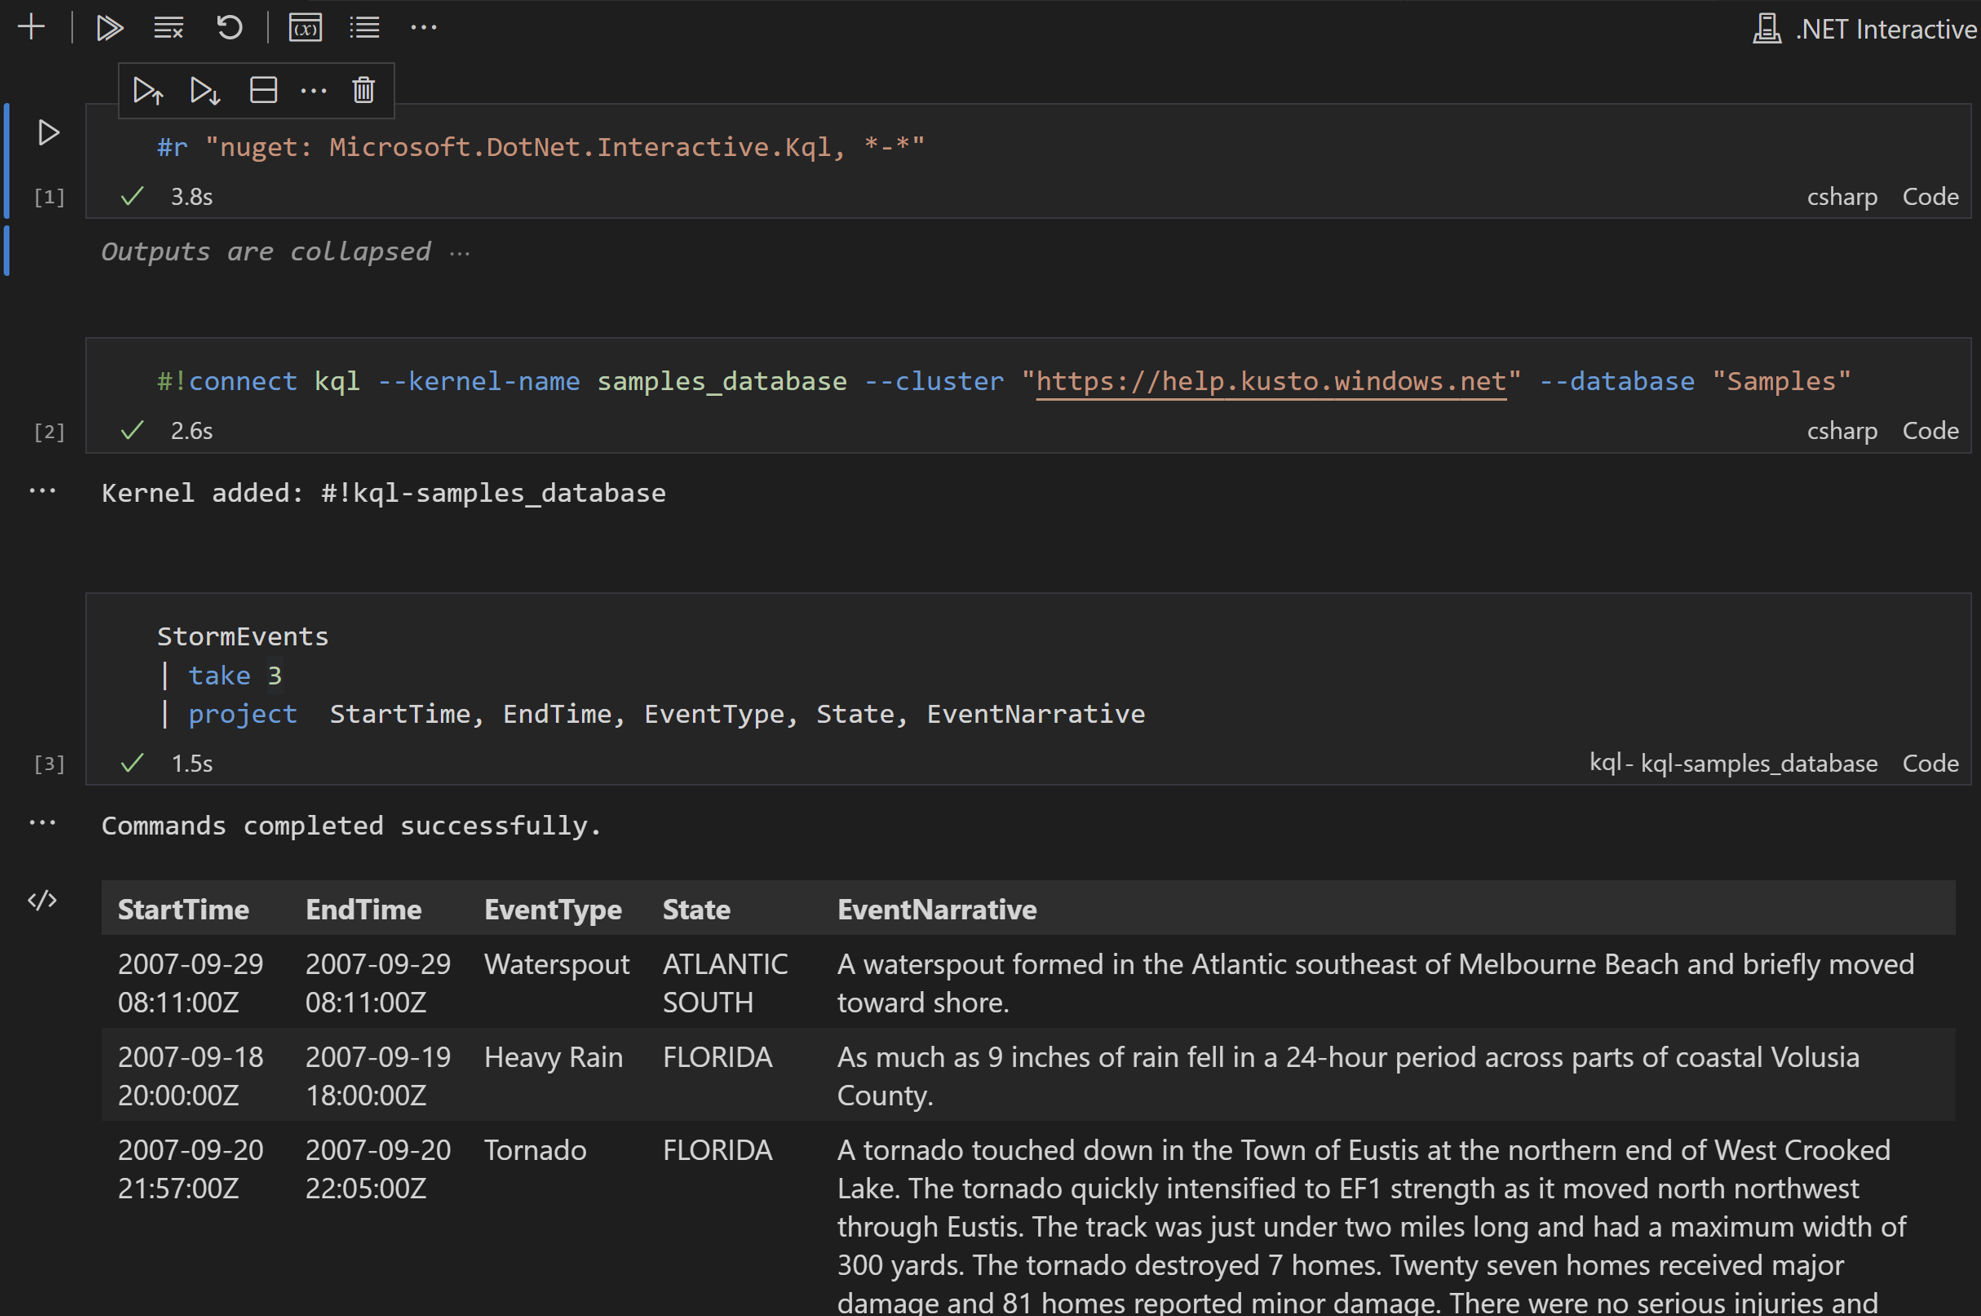This screenshot has width=1981, height=1316.
Task: Execute current cell and below
Action: pyautogui.click(x=205, y=91)
